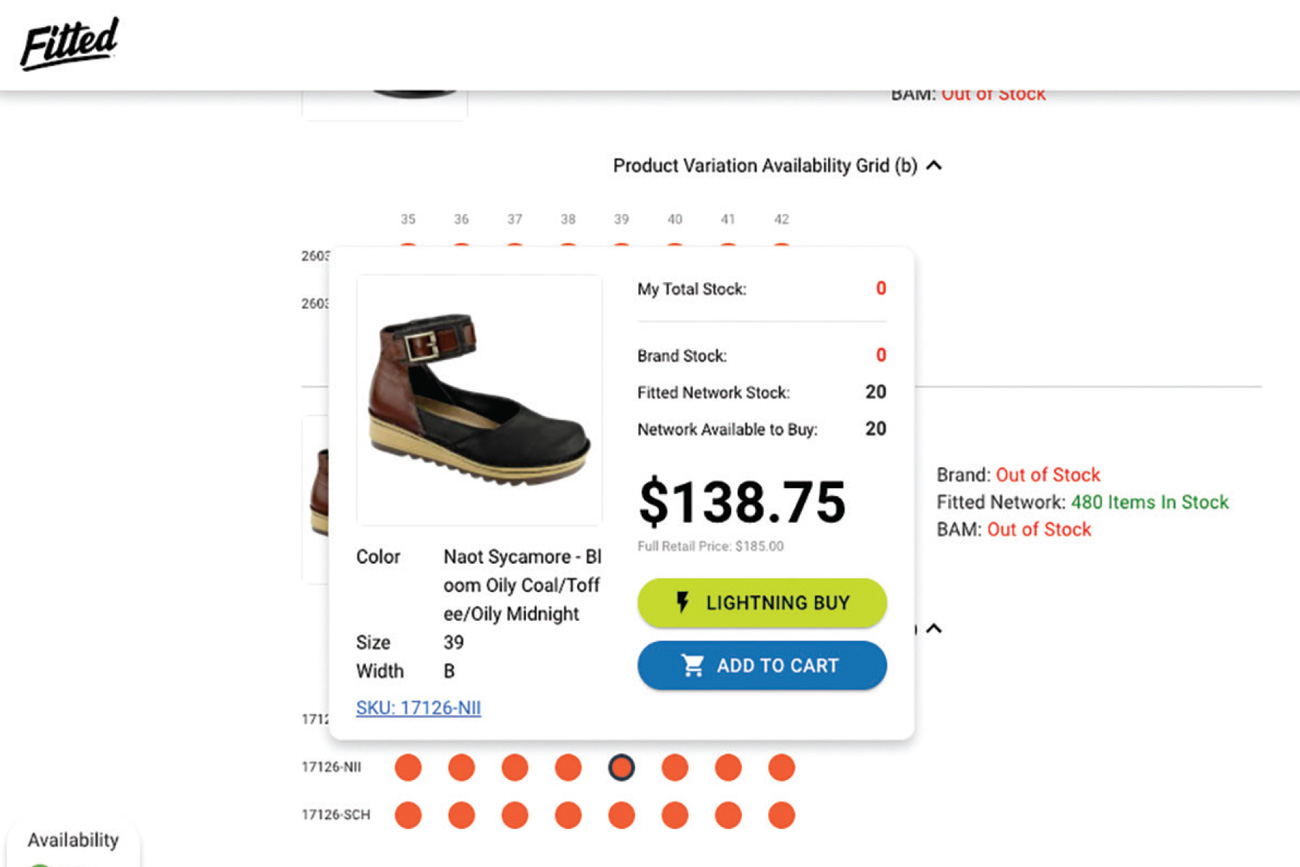
Task: Select 17126-NII first availability dot
Action: tap(408, 768)
